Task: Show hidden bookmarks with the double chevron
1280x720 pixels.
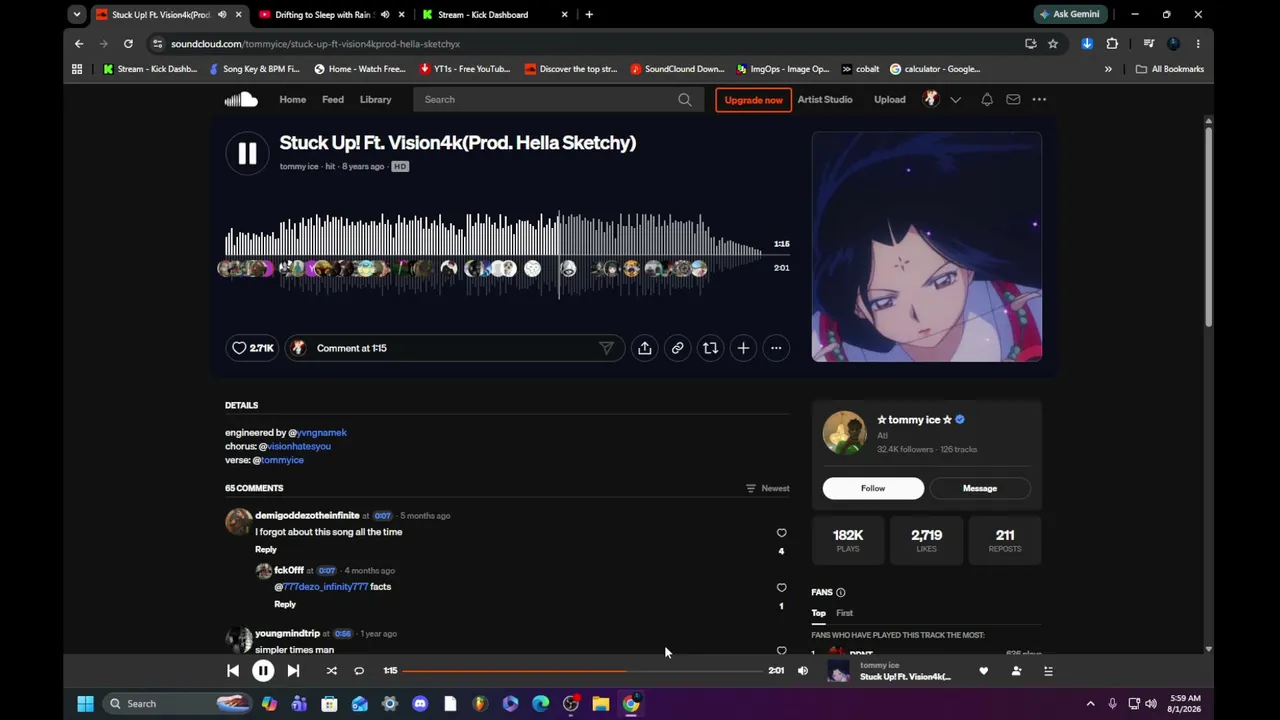Action: click(x=1108, y=69)
